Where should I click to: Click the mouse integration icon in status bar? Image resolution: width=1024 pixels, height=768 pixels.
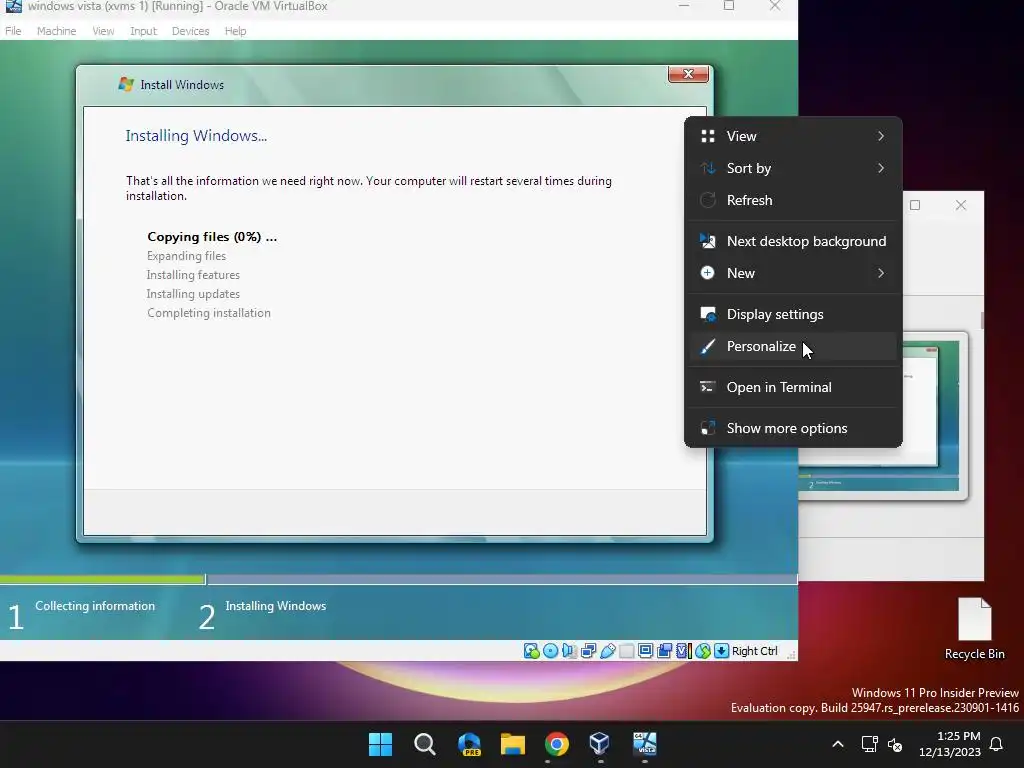tap(703, 650)
